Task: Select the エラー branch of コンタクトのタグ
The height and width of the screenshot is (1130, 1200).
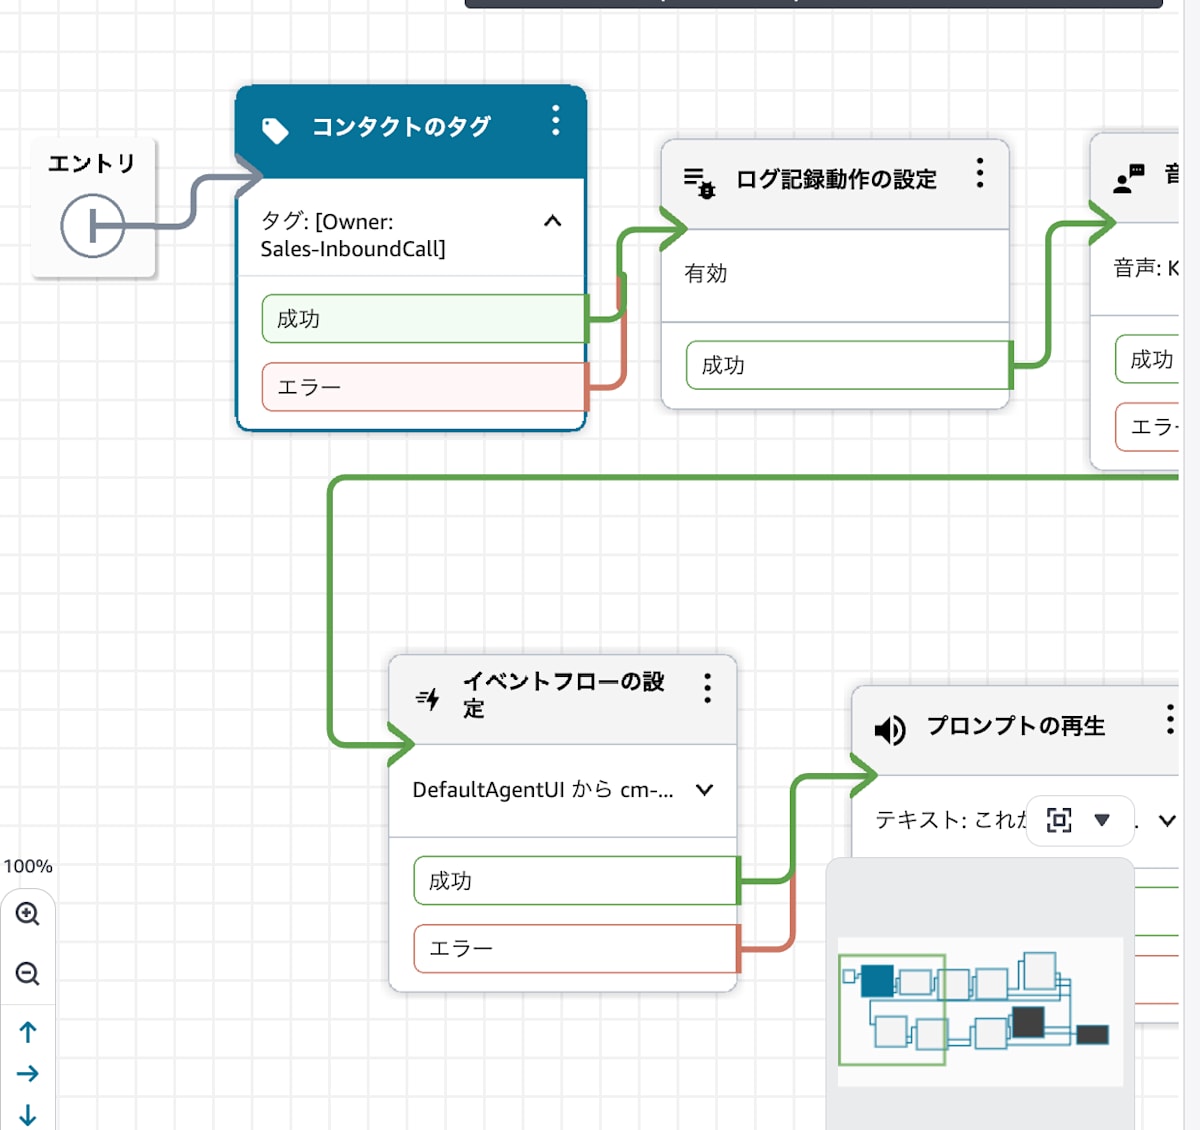Action: click(x=425, y=387)
